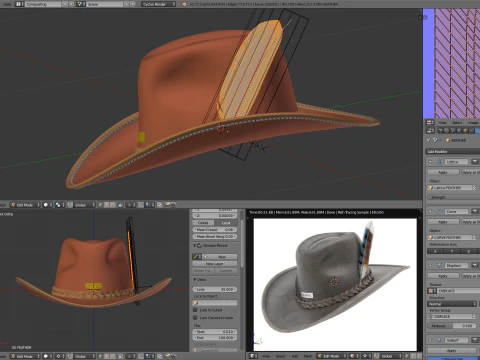This screenshot has width=480, height=360.
Task: Open the Help menu in top bar
Action: pos(7,4)
